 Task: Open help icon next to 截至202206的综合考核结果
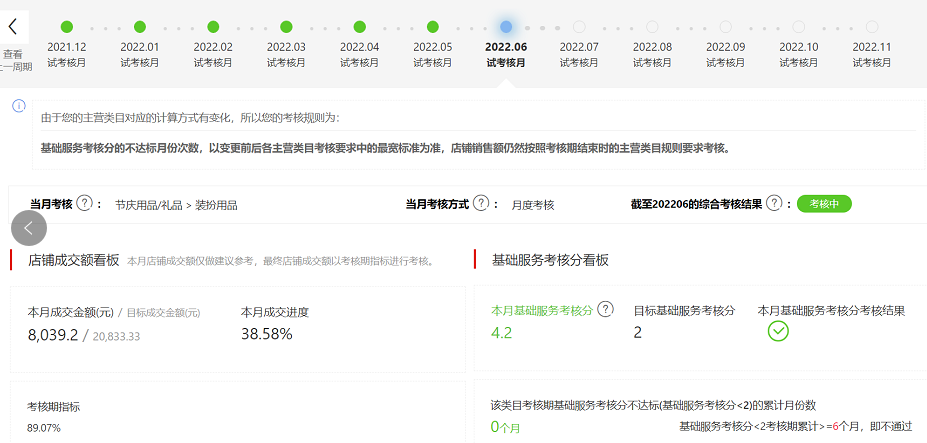click(774, 204)
